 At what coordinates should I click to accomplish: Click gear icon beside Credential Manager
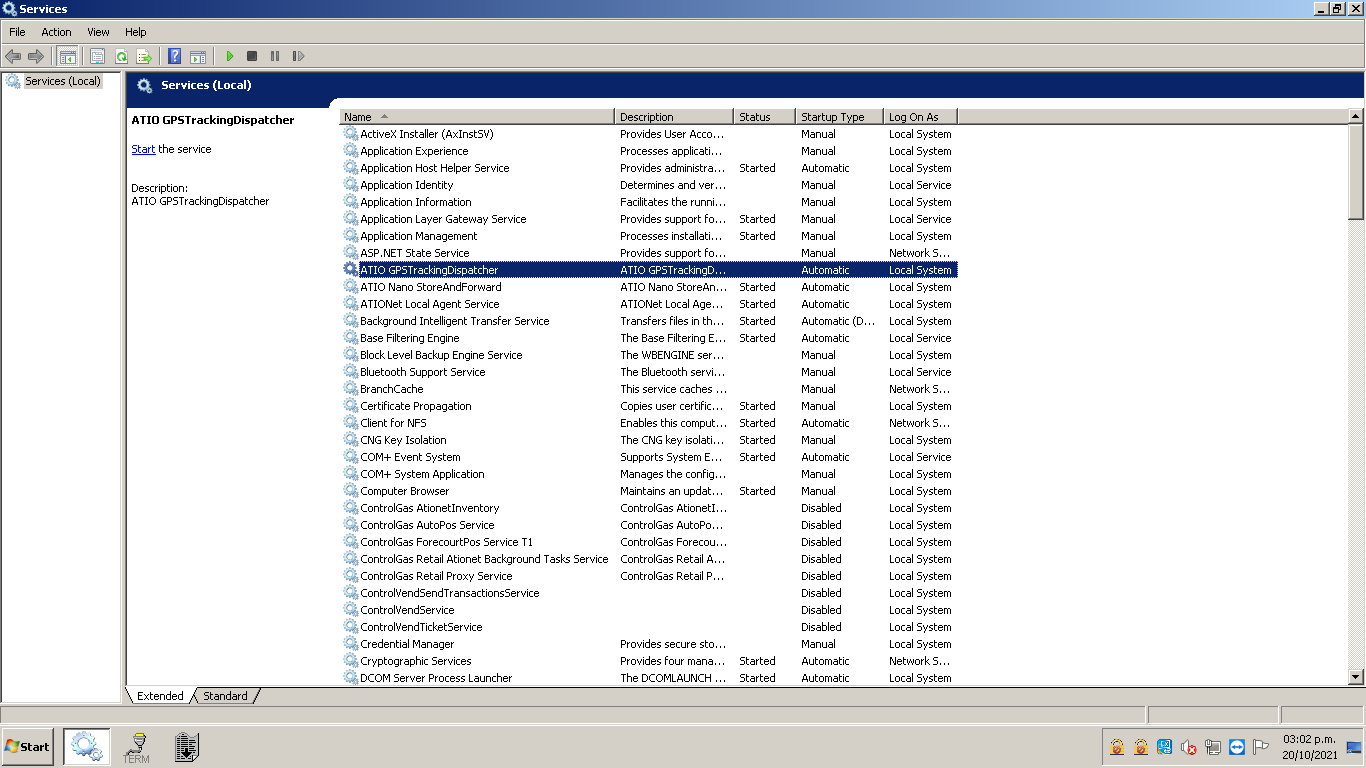click(x=351, y=644)
